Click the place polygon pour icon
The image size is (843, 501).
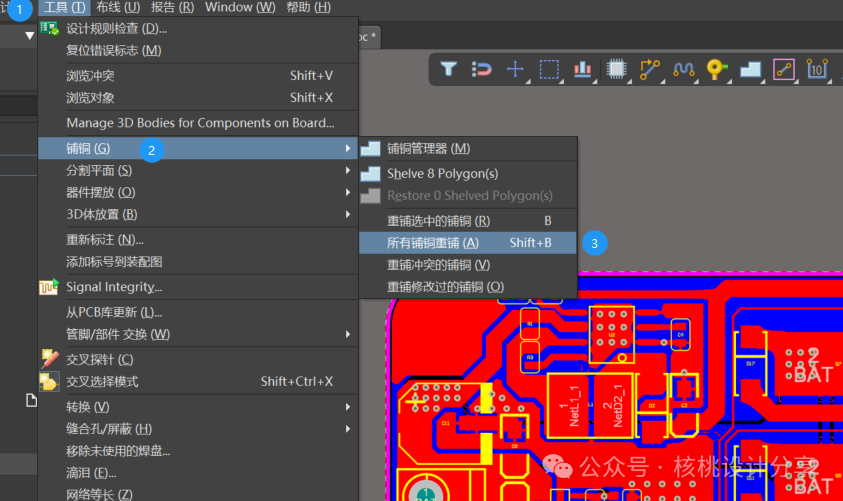point(751,69)
